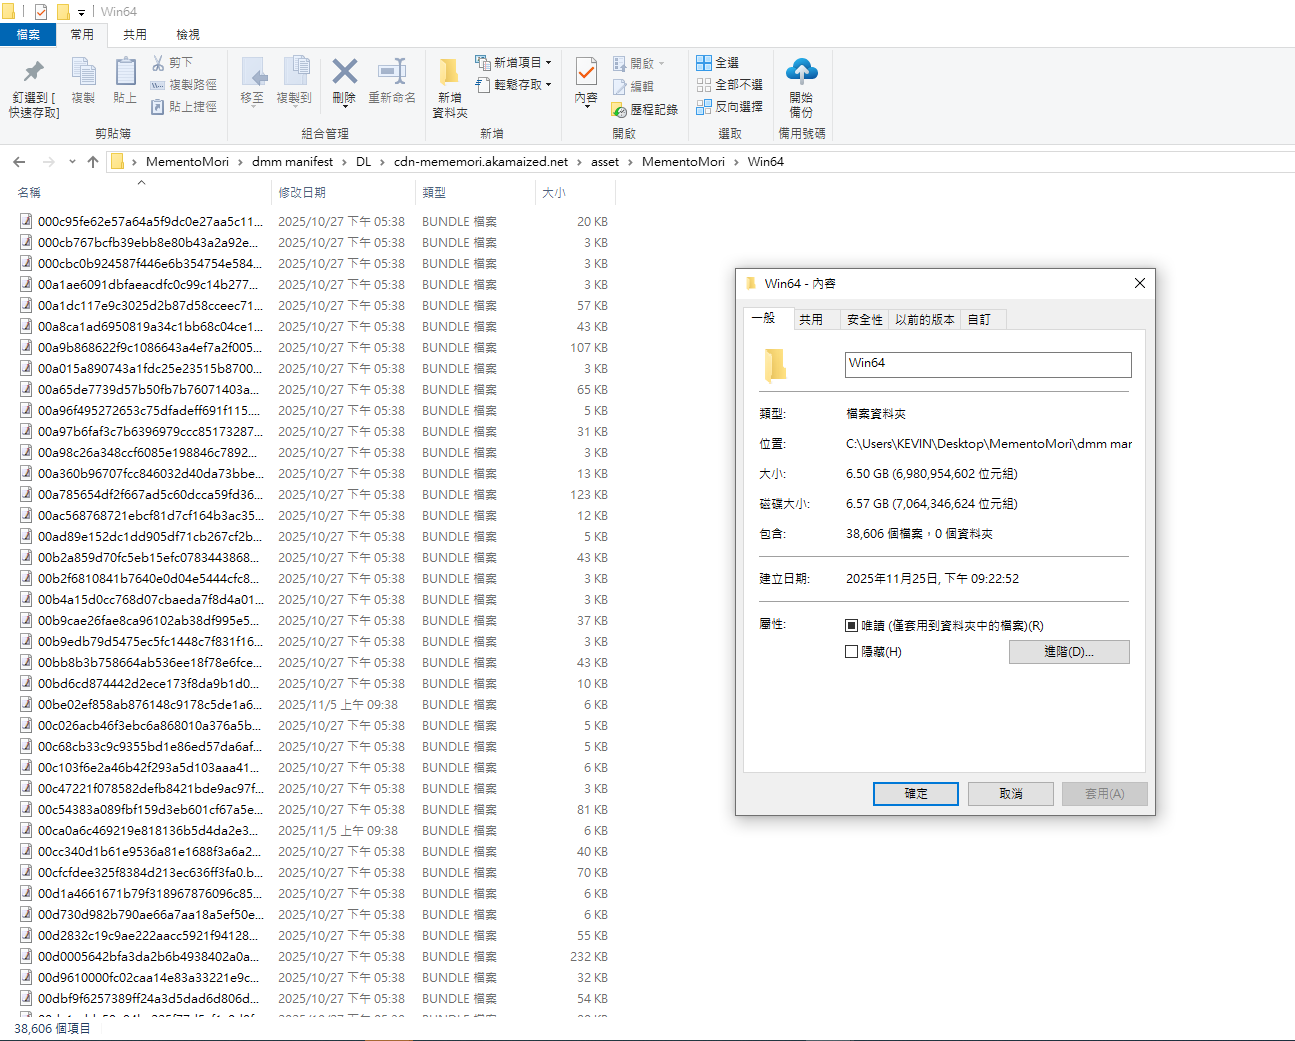Click the Win64 folder name field
The height and width of the screenshot is (1041, 1295).
[987, 364]
